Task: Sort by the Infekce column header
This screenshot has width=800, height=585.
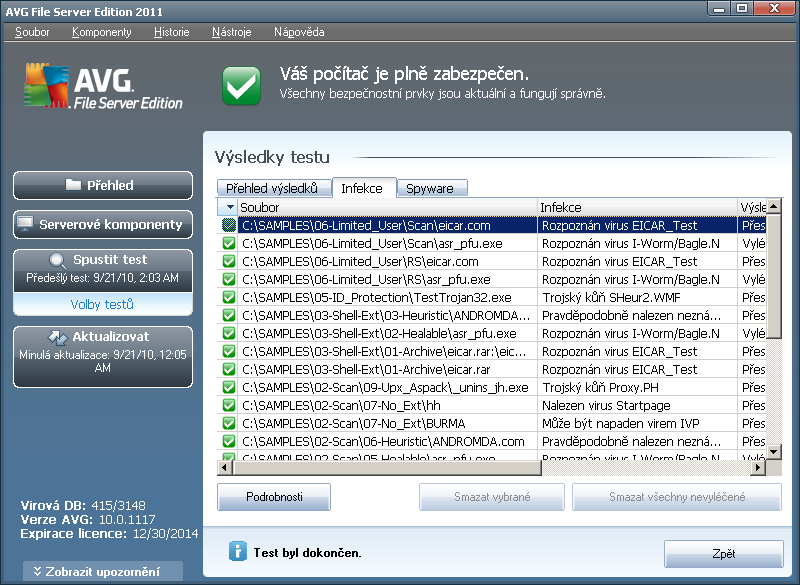Action: click(x=637, y=207)
